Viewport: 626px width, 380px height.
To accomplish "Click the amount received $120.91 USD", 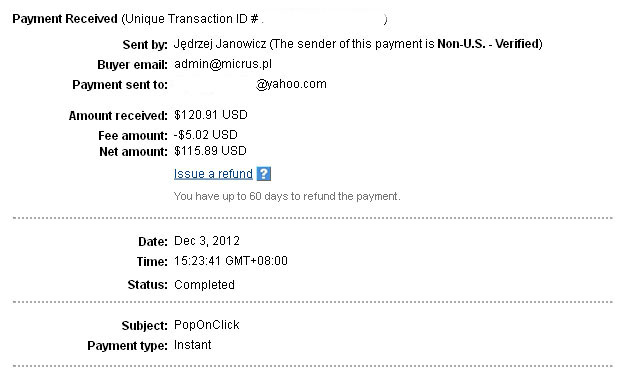I will pos(211,115).
